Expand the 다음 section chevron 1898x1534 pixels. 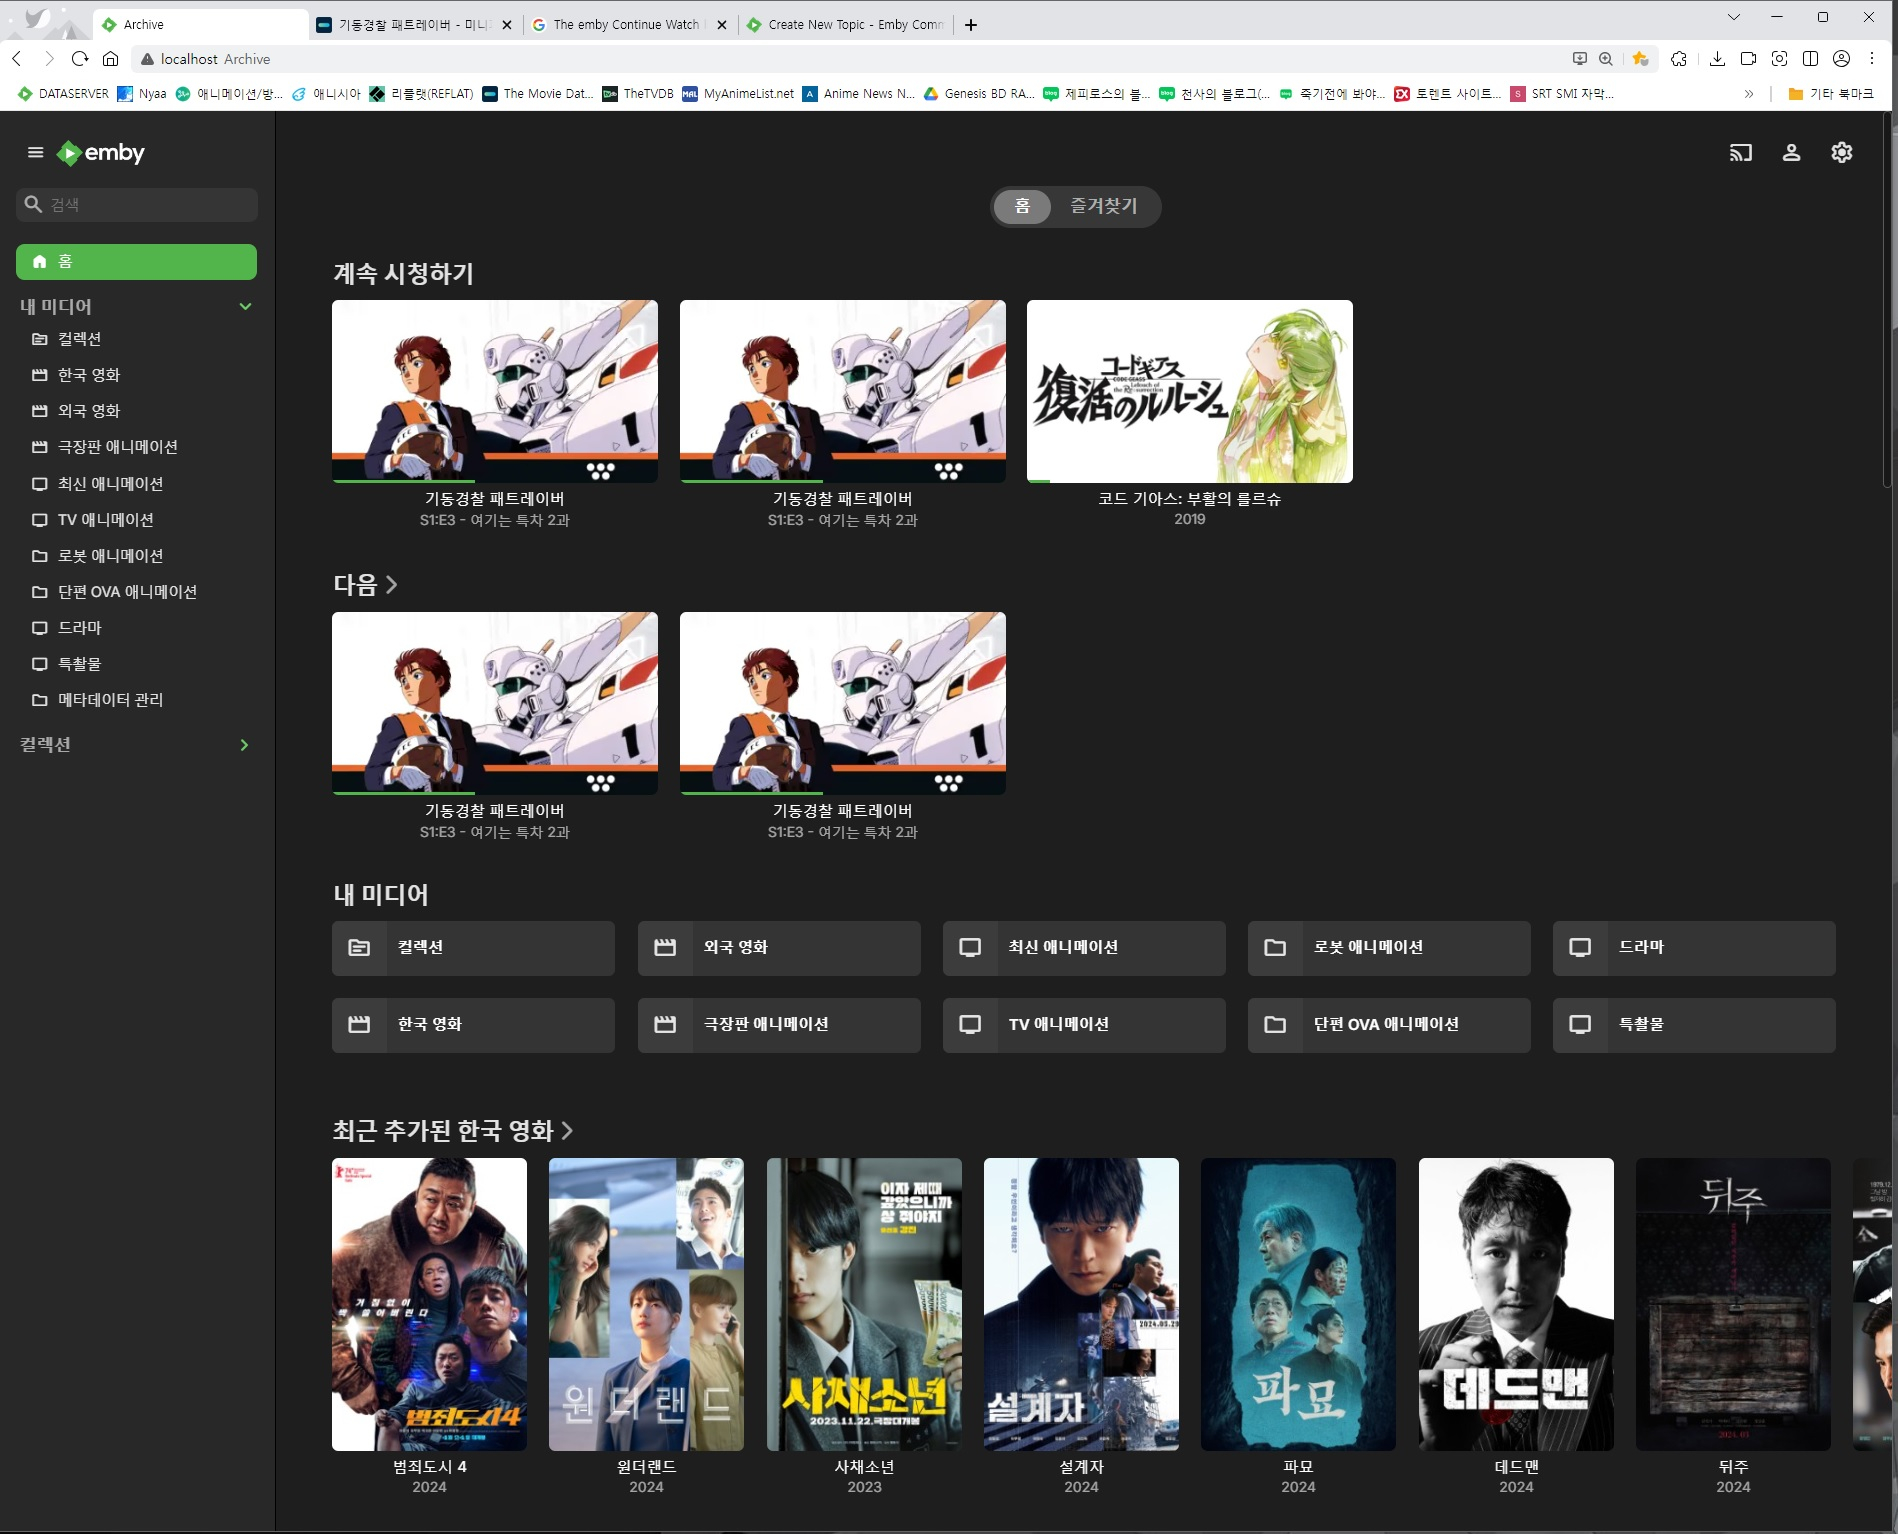pos(391,584)
